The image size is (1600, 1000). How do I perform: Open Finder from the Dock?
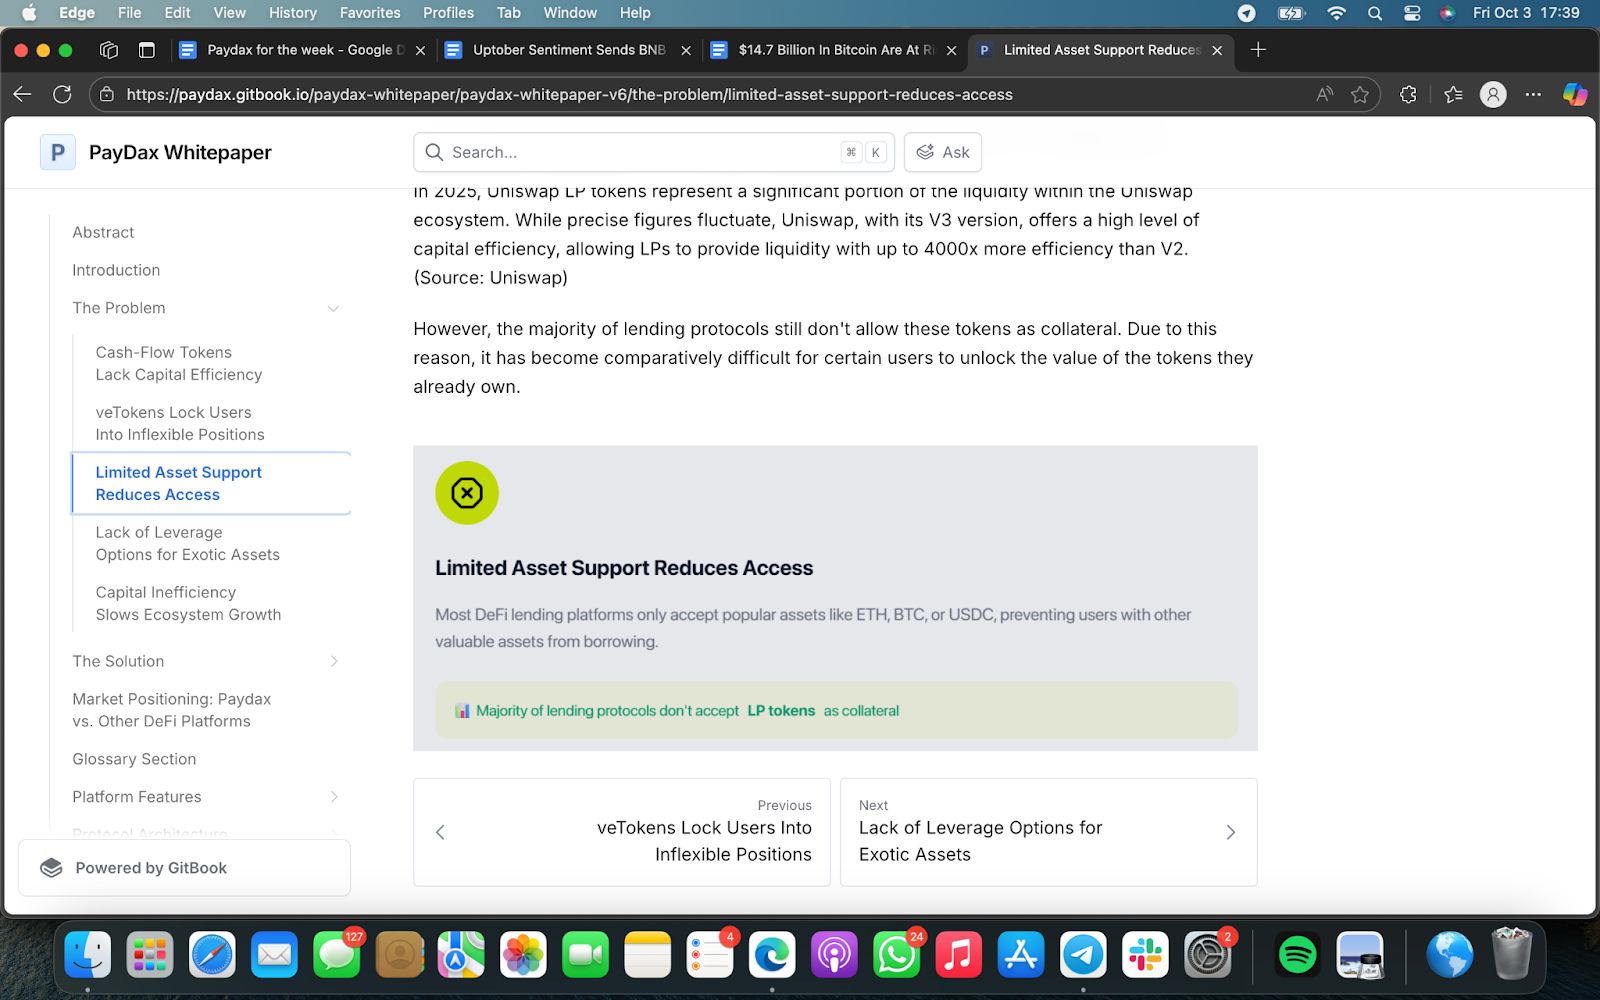88,955
